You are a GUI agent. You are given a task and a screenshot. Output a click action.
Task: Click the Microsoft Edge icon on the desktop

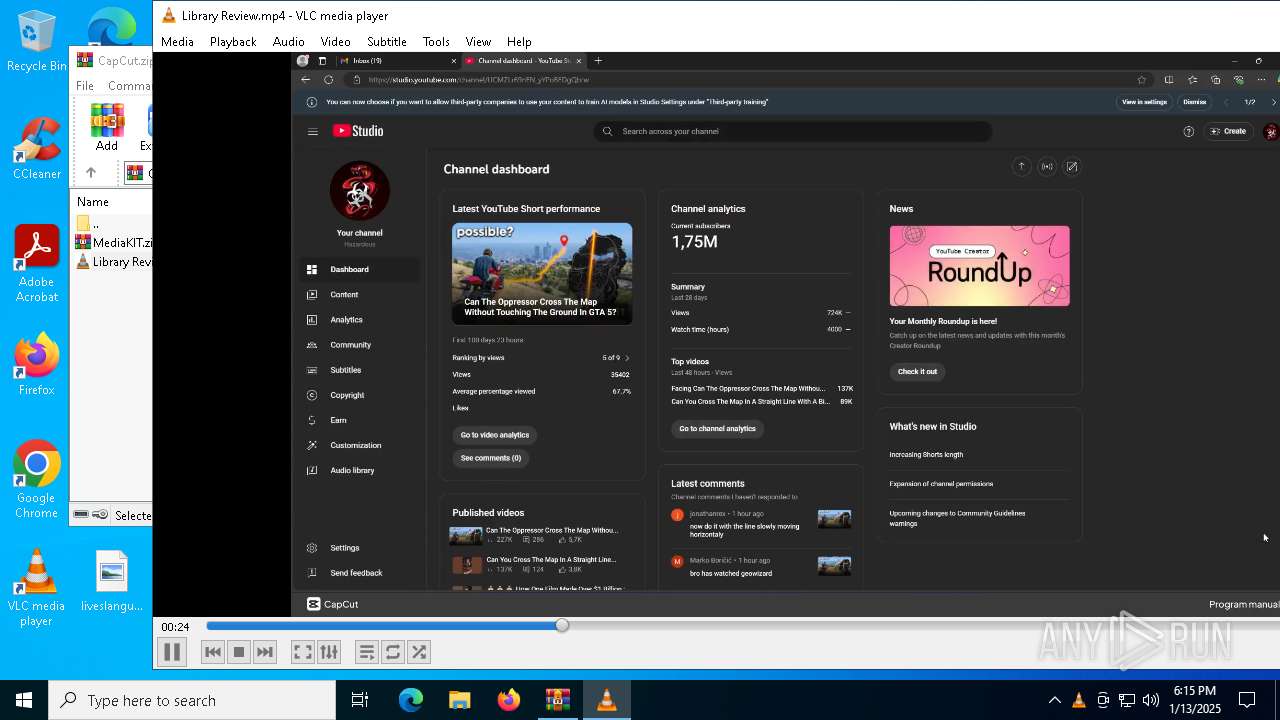coord(111,27)
